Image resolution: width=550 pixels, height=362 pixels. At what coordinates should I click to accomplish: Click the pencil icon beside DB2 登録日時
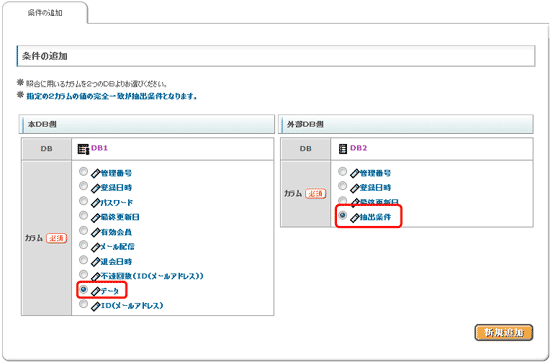point(355,188)
